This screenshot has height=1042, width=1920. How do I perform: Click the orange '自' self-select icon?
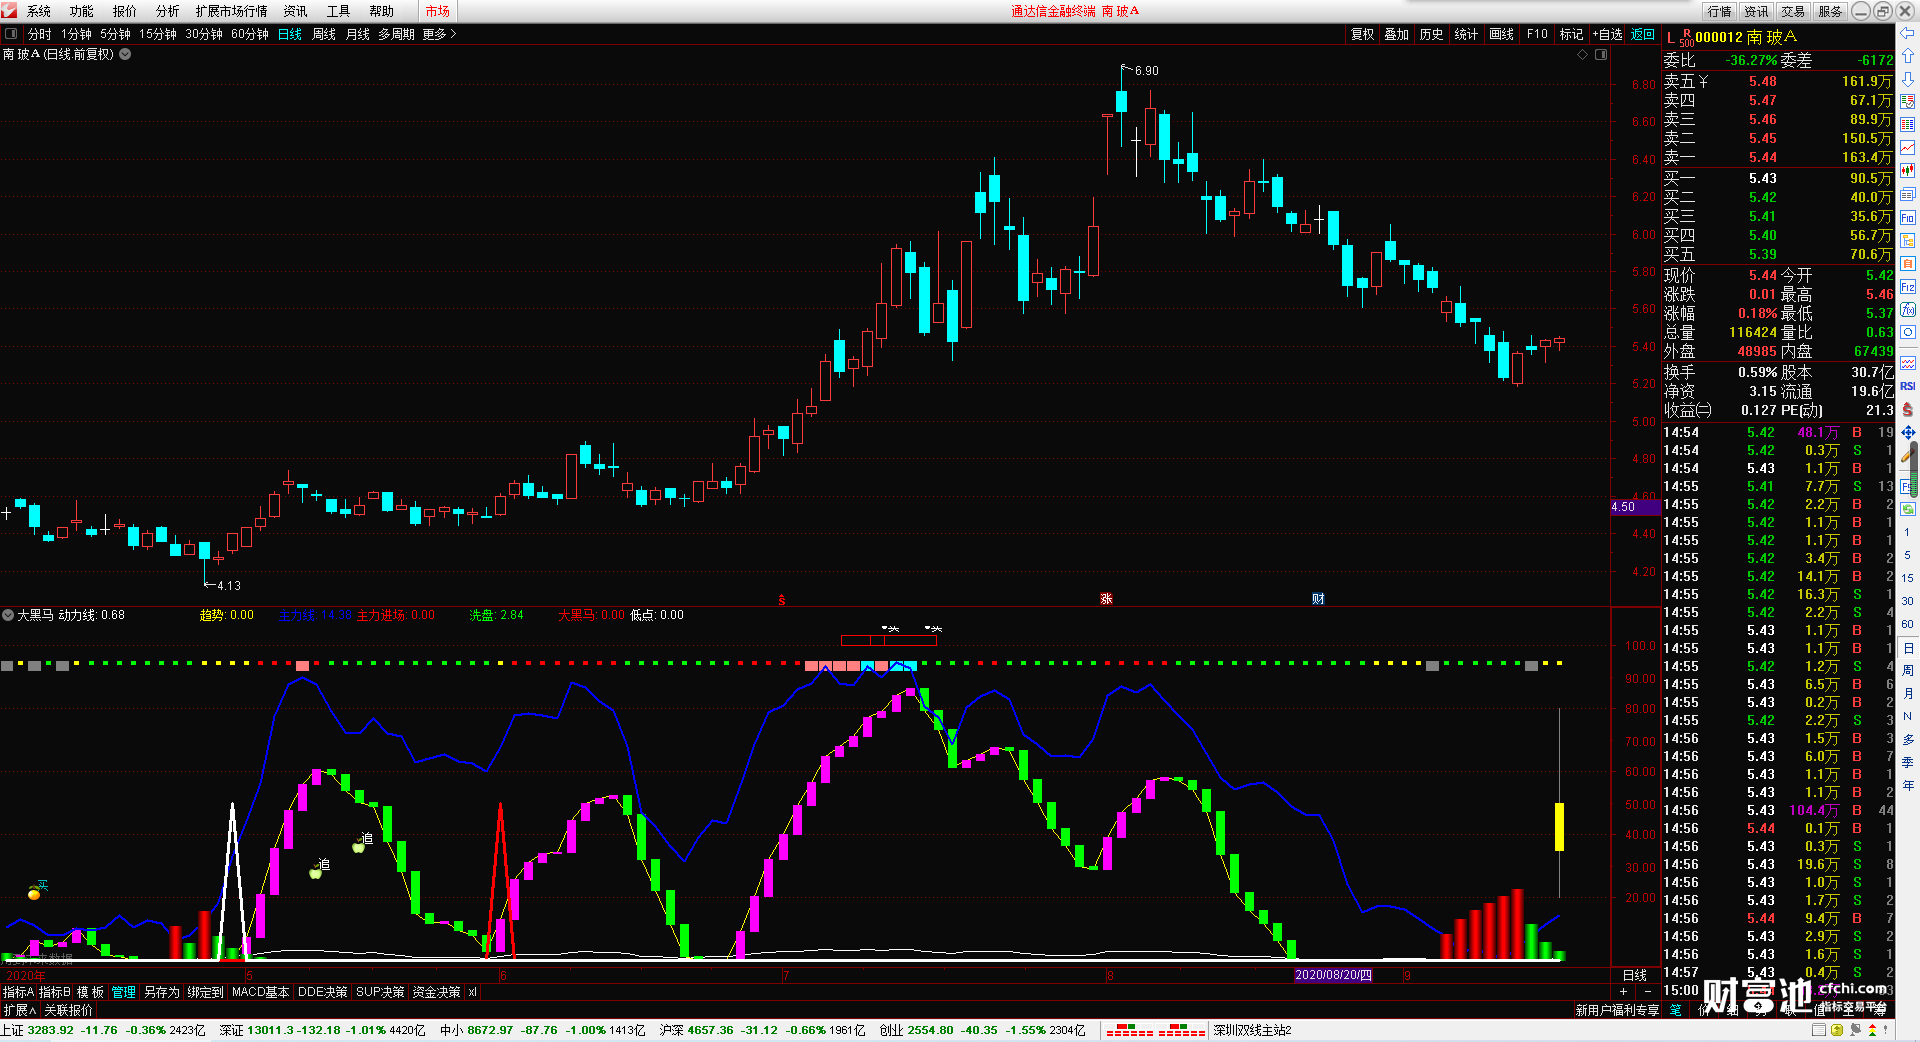(1908, 264)
